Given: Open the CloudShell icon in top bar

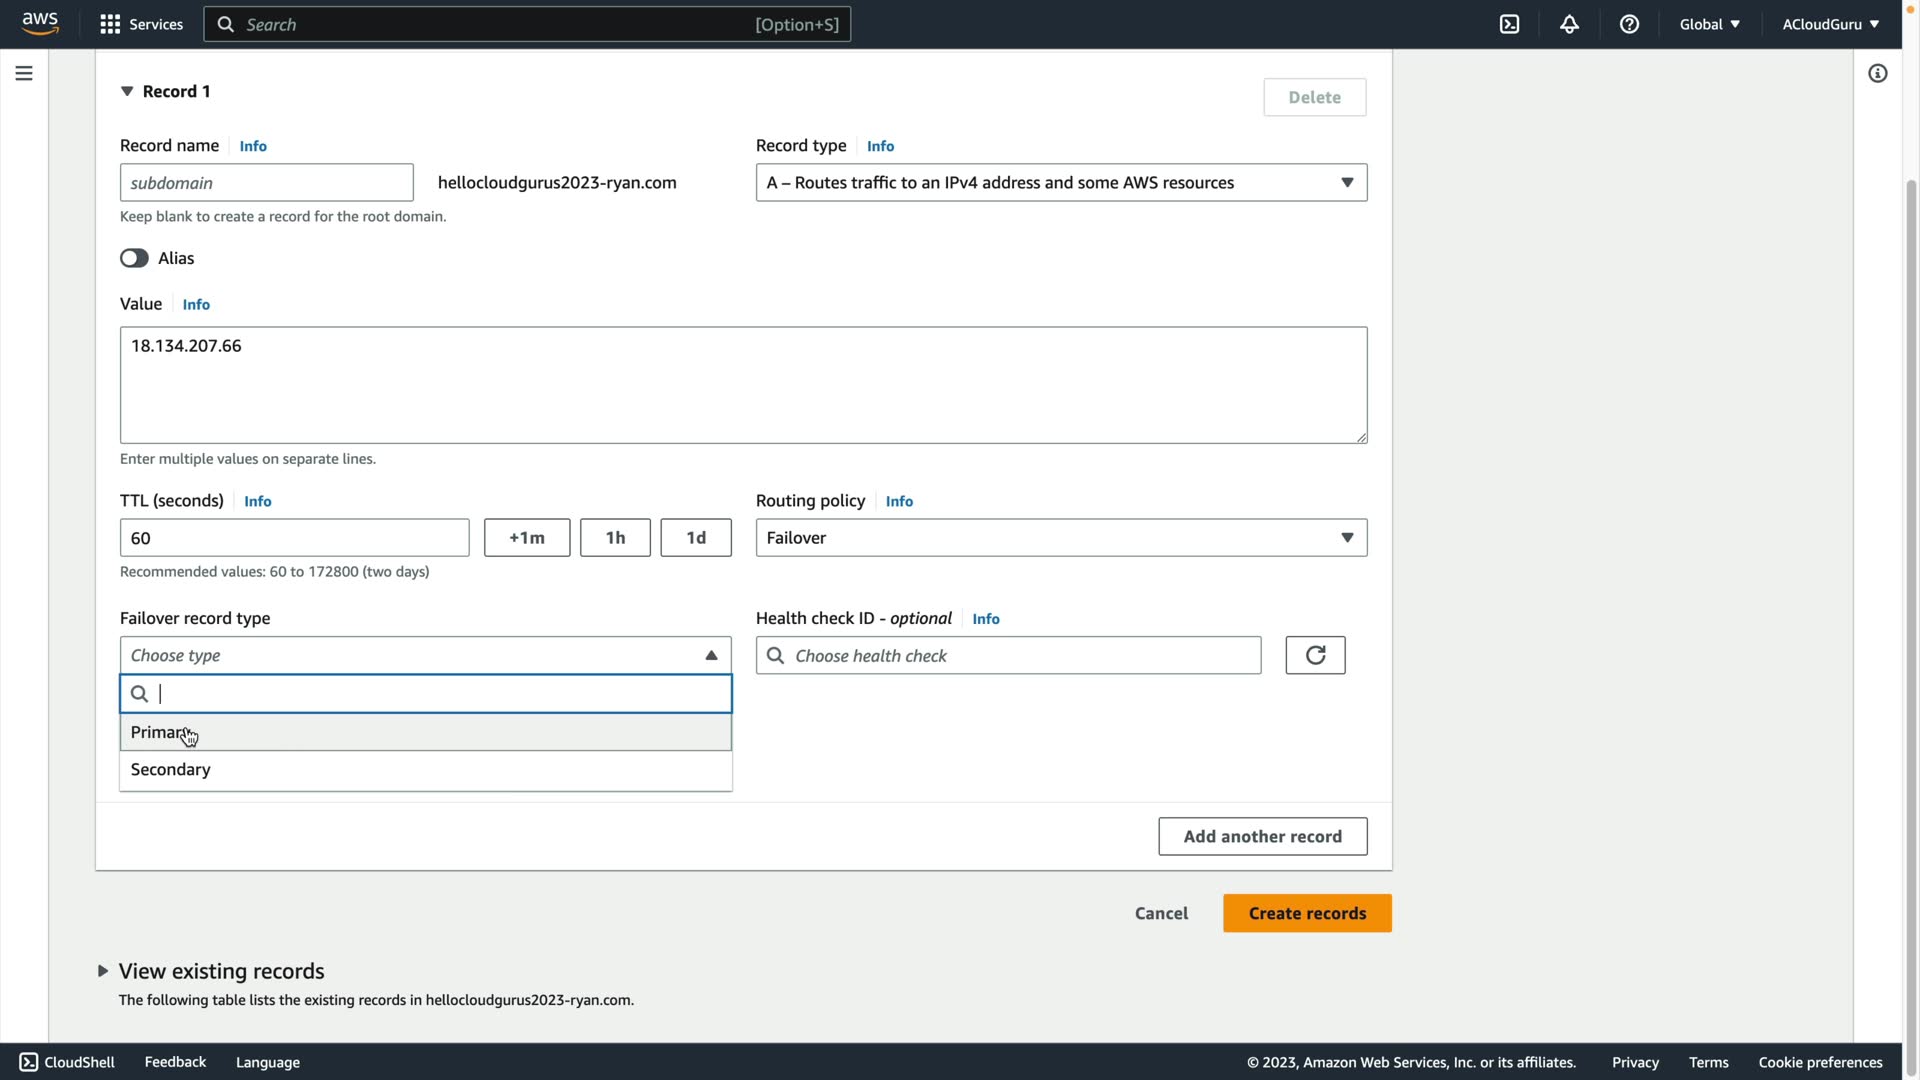Looking at the screenshot, I should 1509,24.
